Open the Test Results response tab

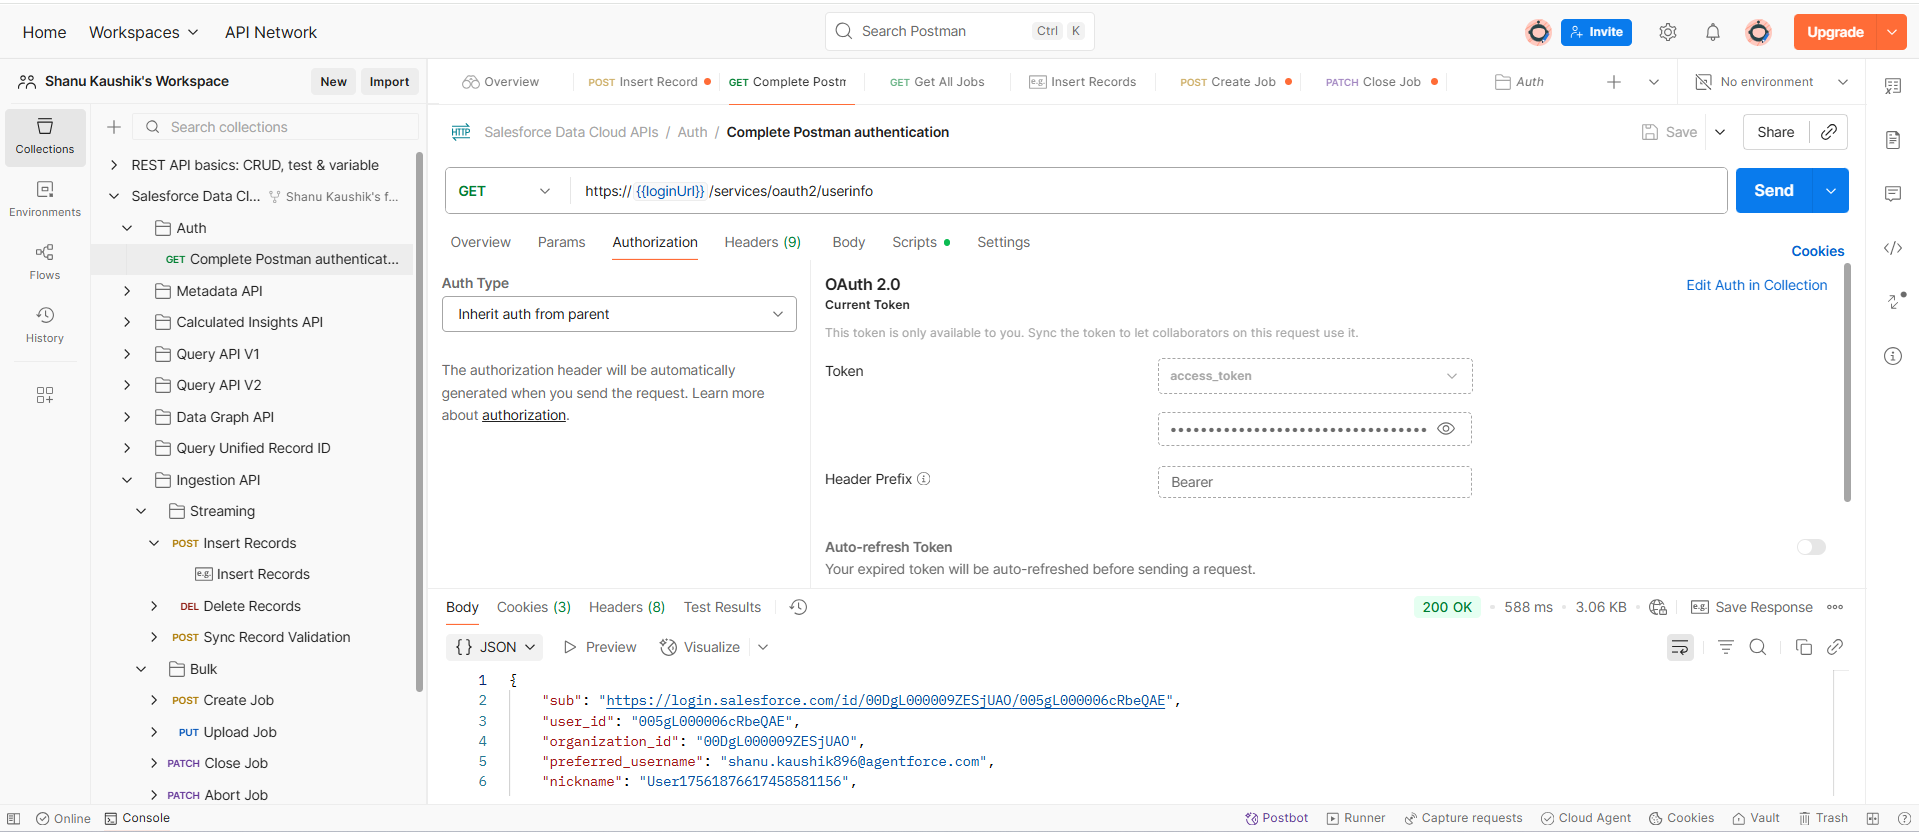coord(722,607)
